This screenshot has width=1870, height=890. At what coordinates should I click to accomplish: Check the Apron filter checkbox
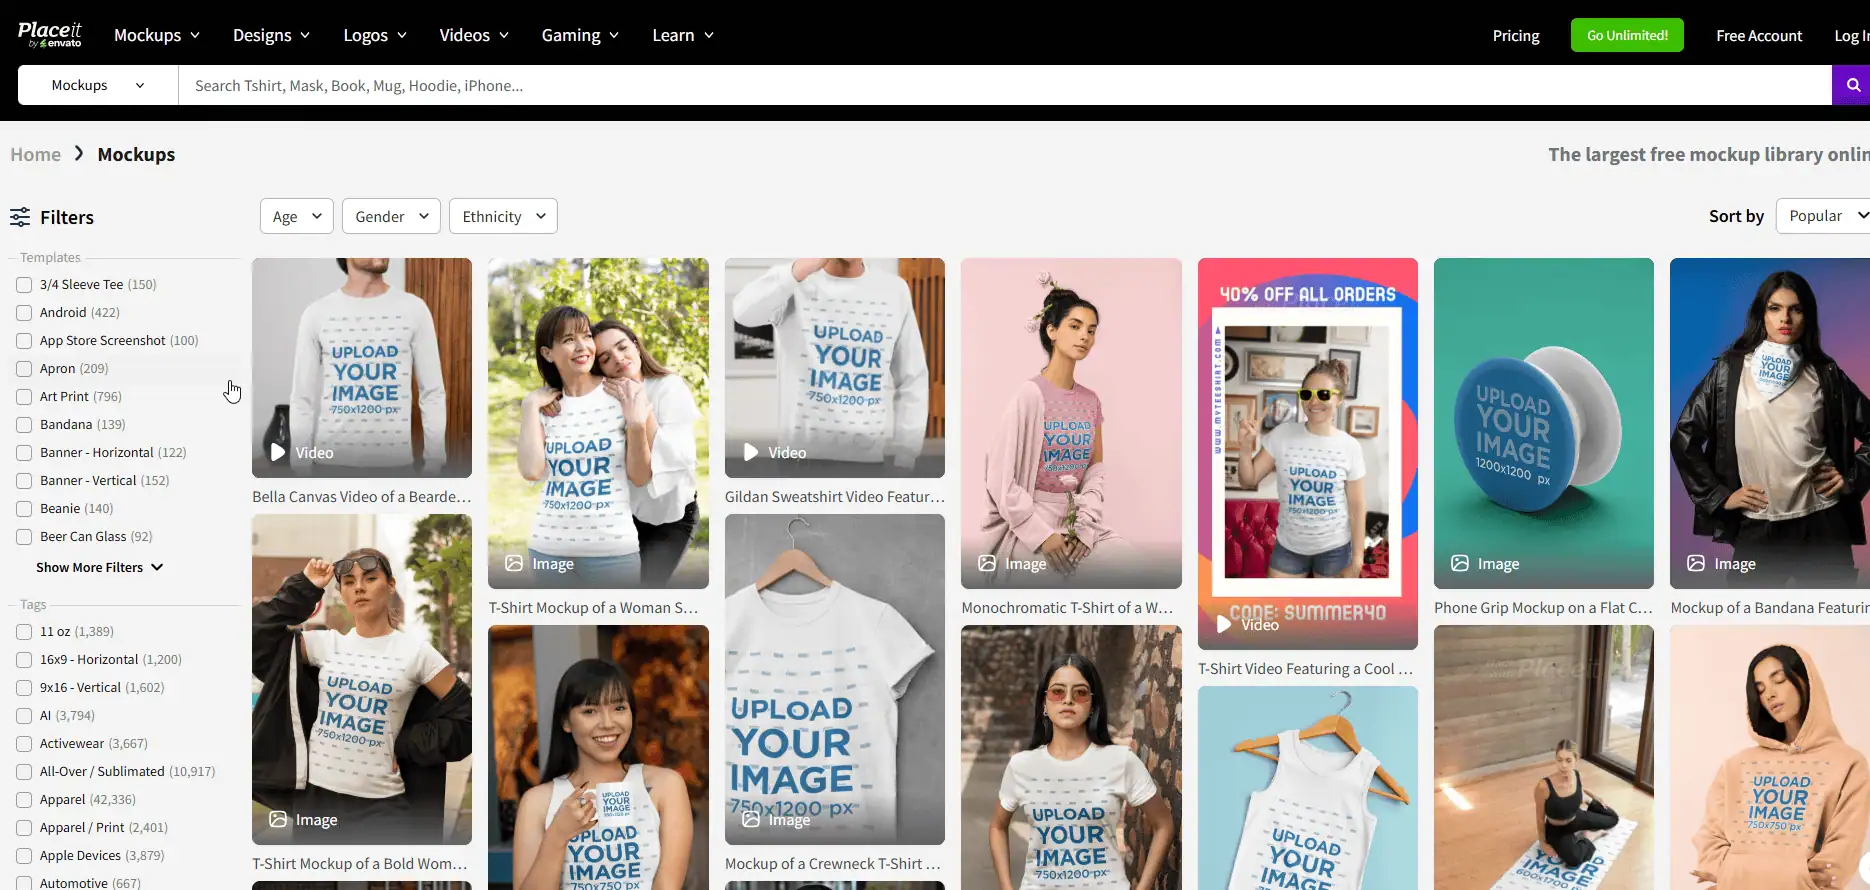(24, 369)
